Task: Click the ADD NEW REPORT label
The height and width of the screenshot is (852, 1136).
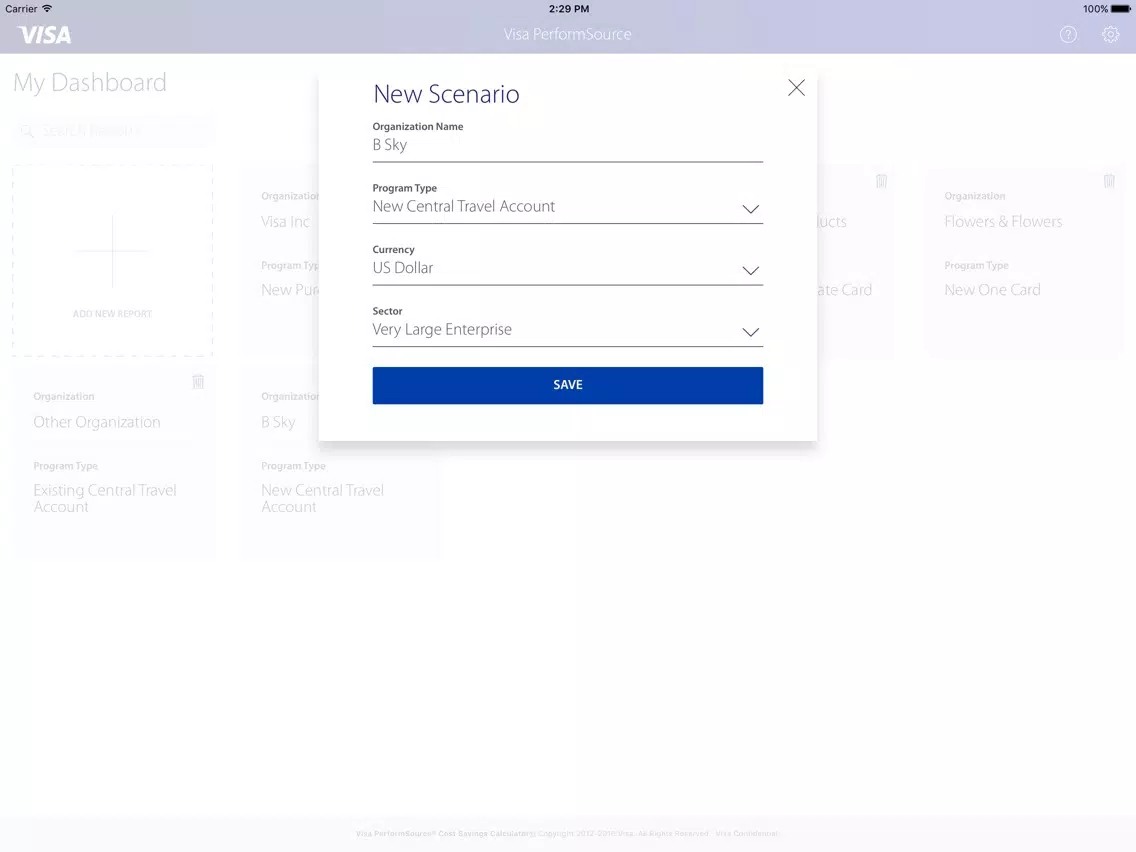Action: (112, 314)
